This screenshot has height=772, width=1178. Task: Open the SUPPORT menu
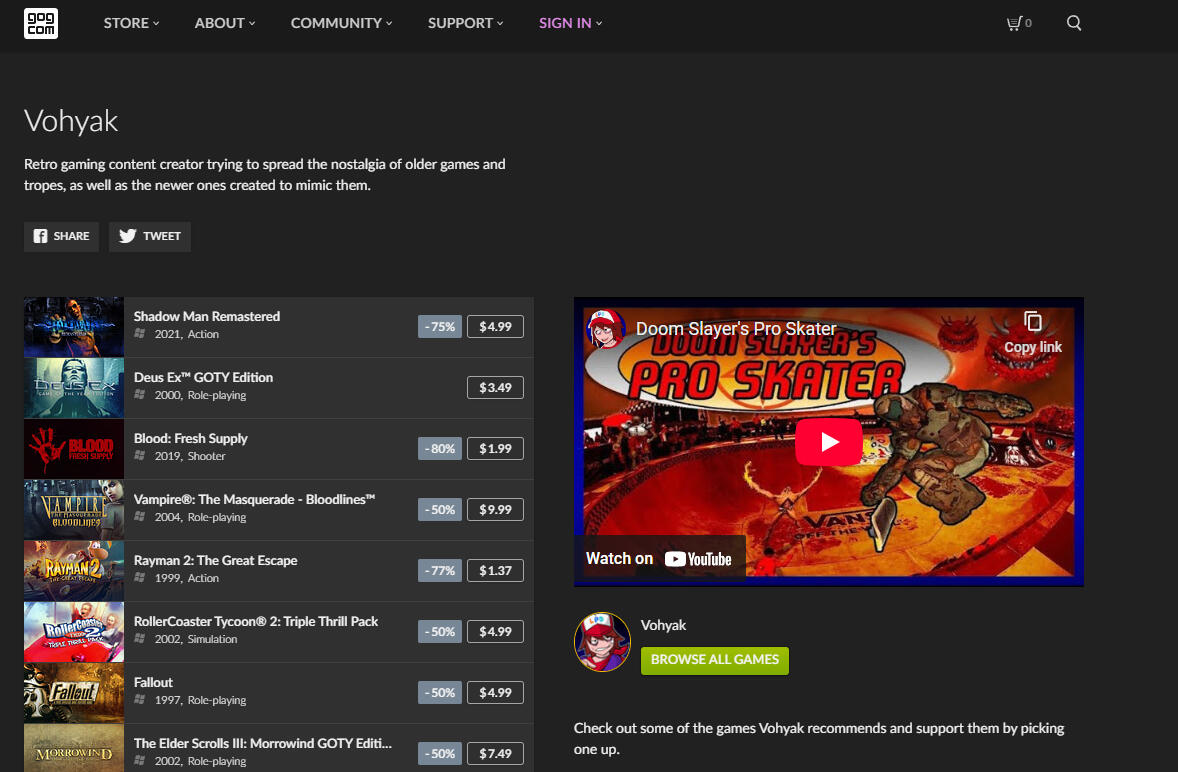click(465, 23)
